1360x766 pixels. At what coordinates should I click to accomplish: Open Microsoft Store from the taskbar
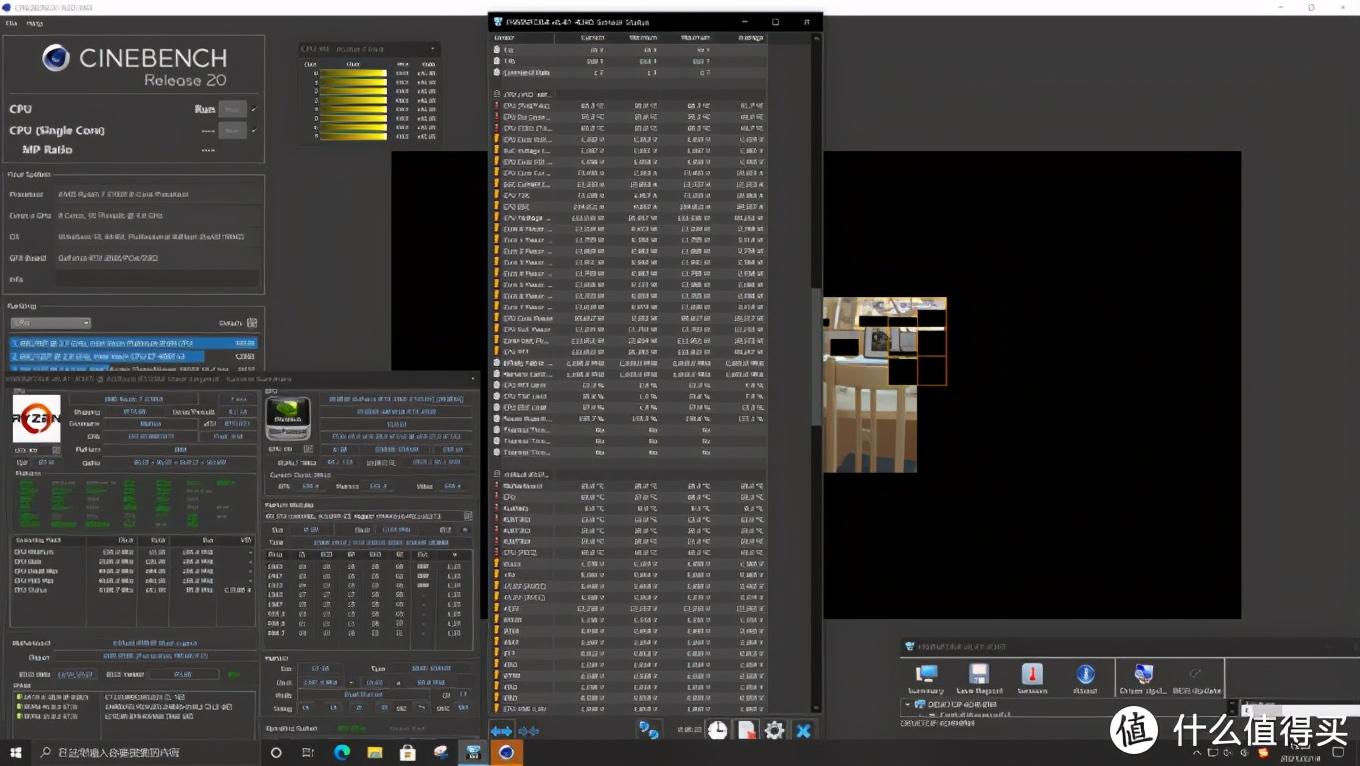[x=408, y=752]
